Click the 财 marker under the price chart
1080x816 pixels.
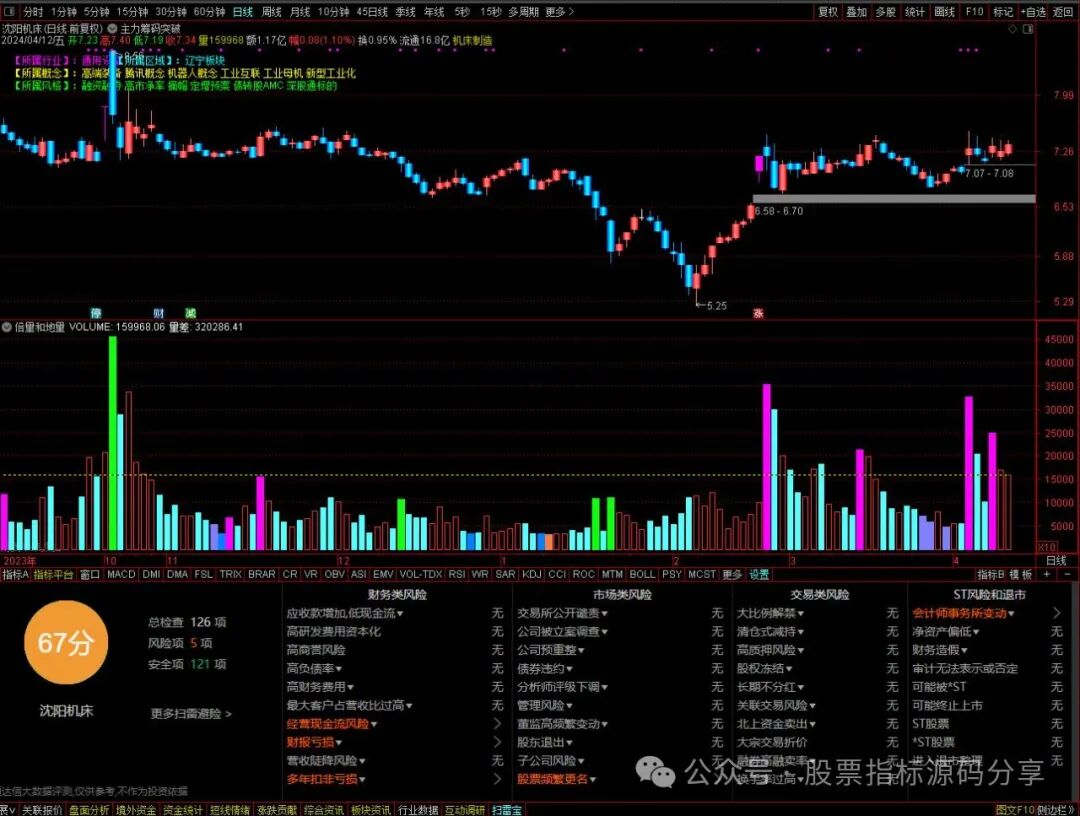(158, 313)
